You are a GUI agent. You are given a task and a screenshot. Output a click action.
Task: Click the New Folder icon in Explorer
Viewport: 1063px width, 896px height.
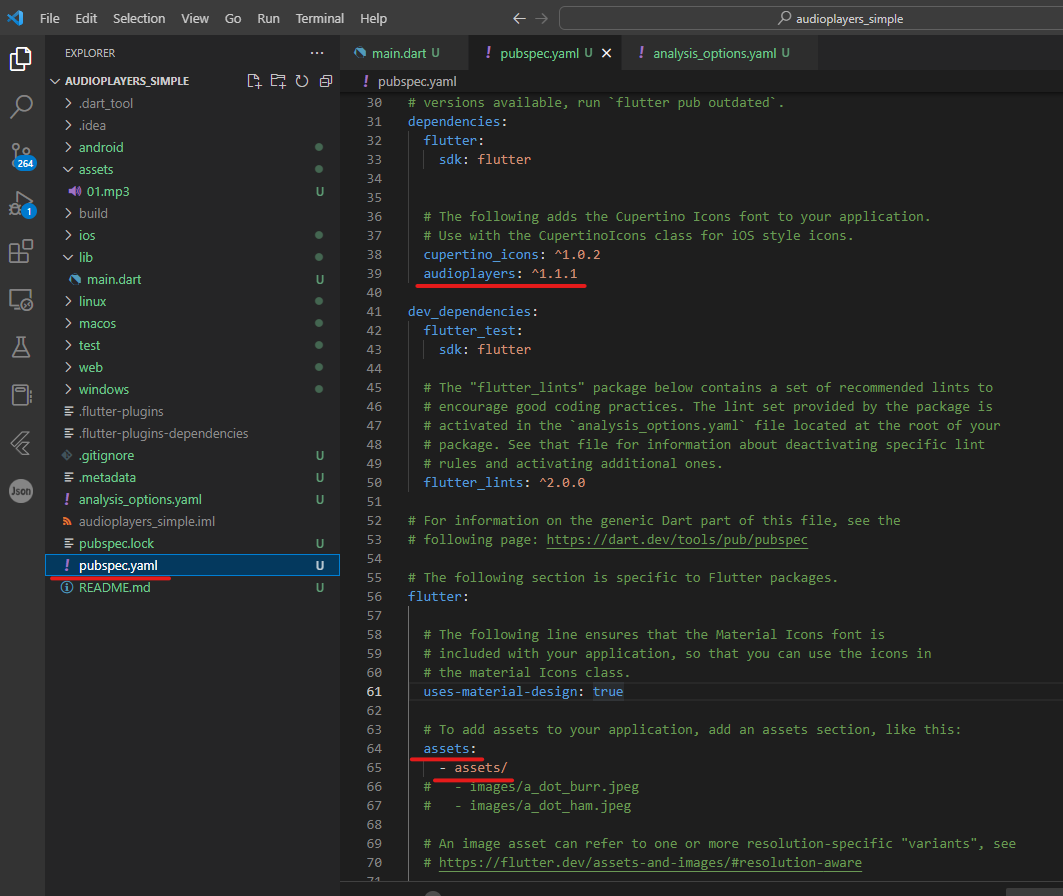278,81
